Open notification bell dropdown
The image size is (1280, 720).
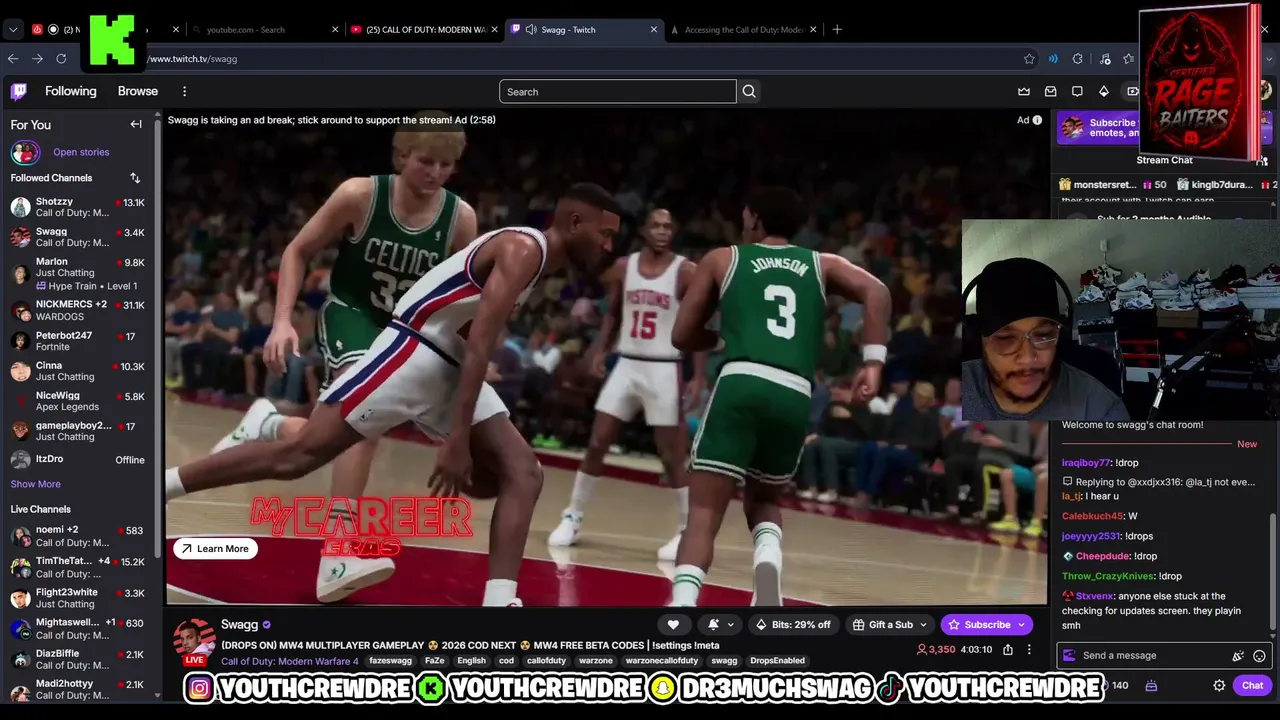tap(720, 625)
